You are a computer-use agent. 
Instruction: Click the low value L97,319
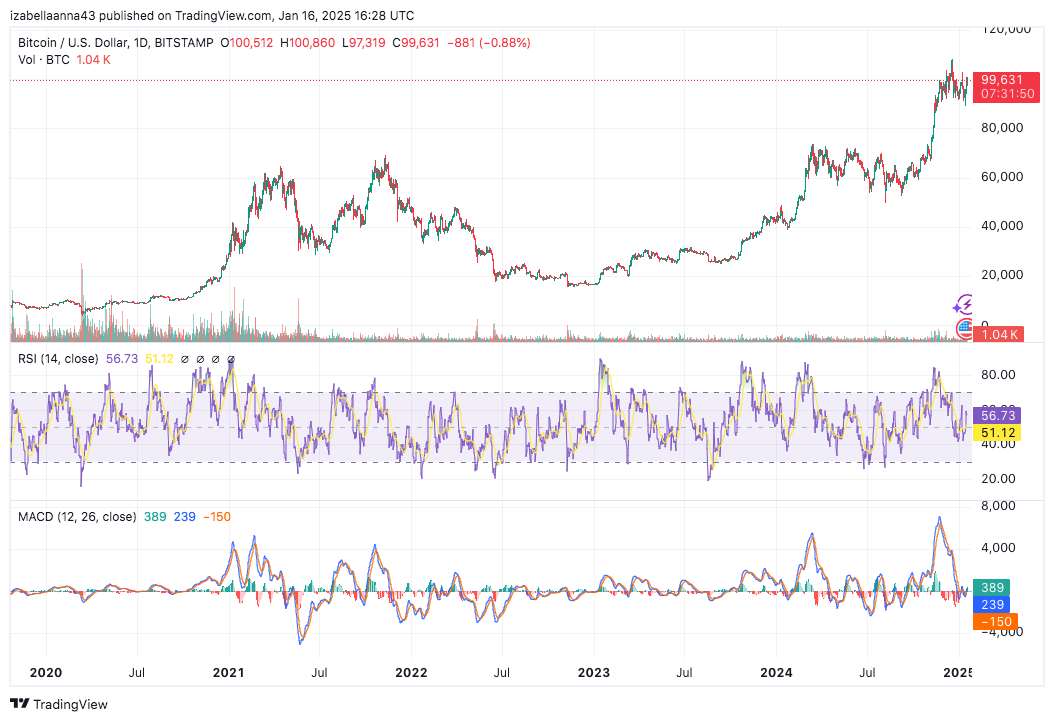(x=364, y=43)
